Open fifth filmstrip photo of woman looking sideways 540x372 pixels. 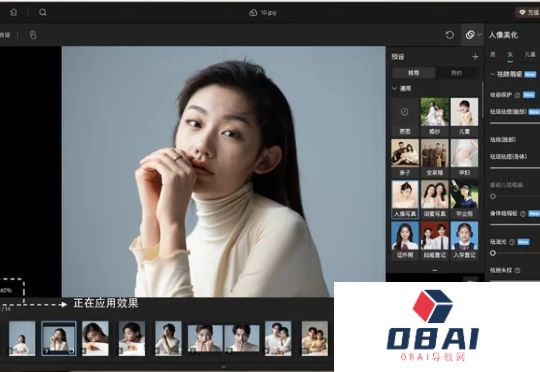(168, 338)
